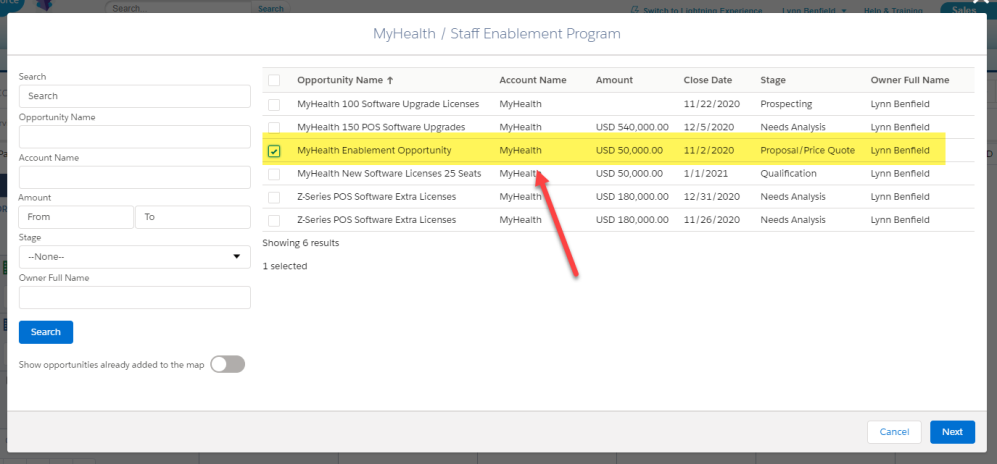Viewport: 997px width, 464px height.
Task: Click amount 'USD 540,000.00'
Action: [632, 127]
